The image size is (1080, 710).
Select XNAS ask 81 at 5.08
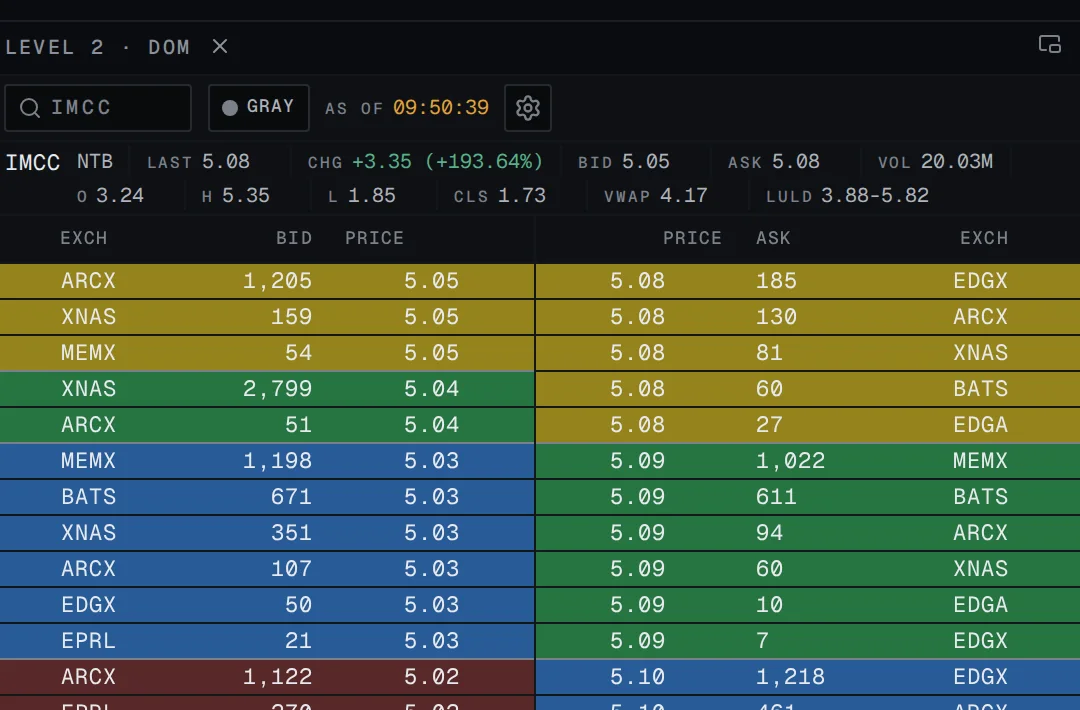(x=808, y=353)
